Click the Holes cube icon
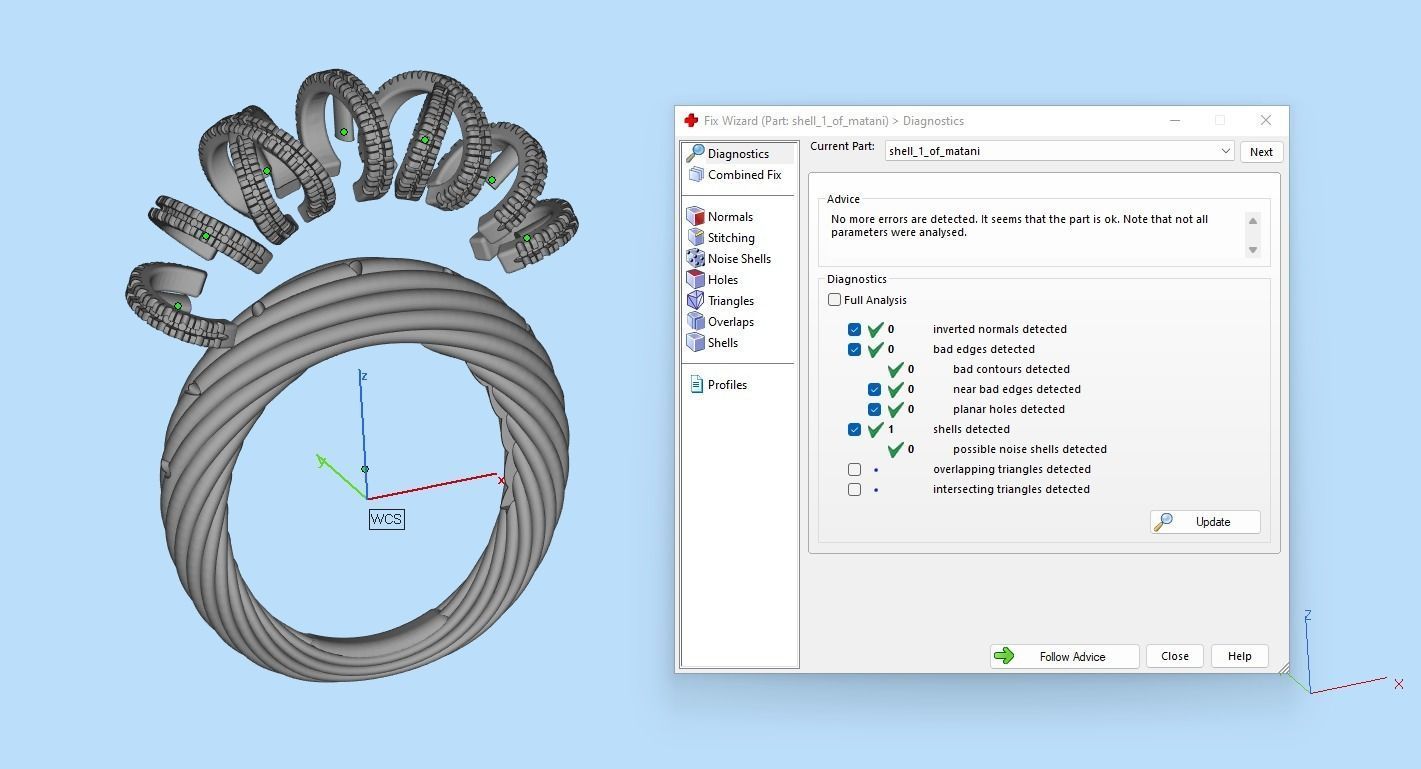Image resolution: width=1421 pixels, height=769 pixels. click(x=695, y=279)
